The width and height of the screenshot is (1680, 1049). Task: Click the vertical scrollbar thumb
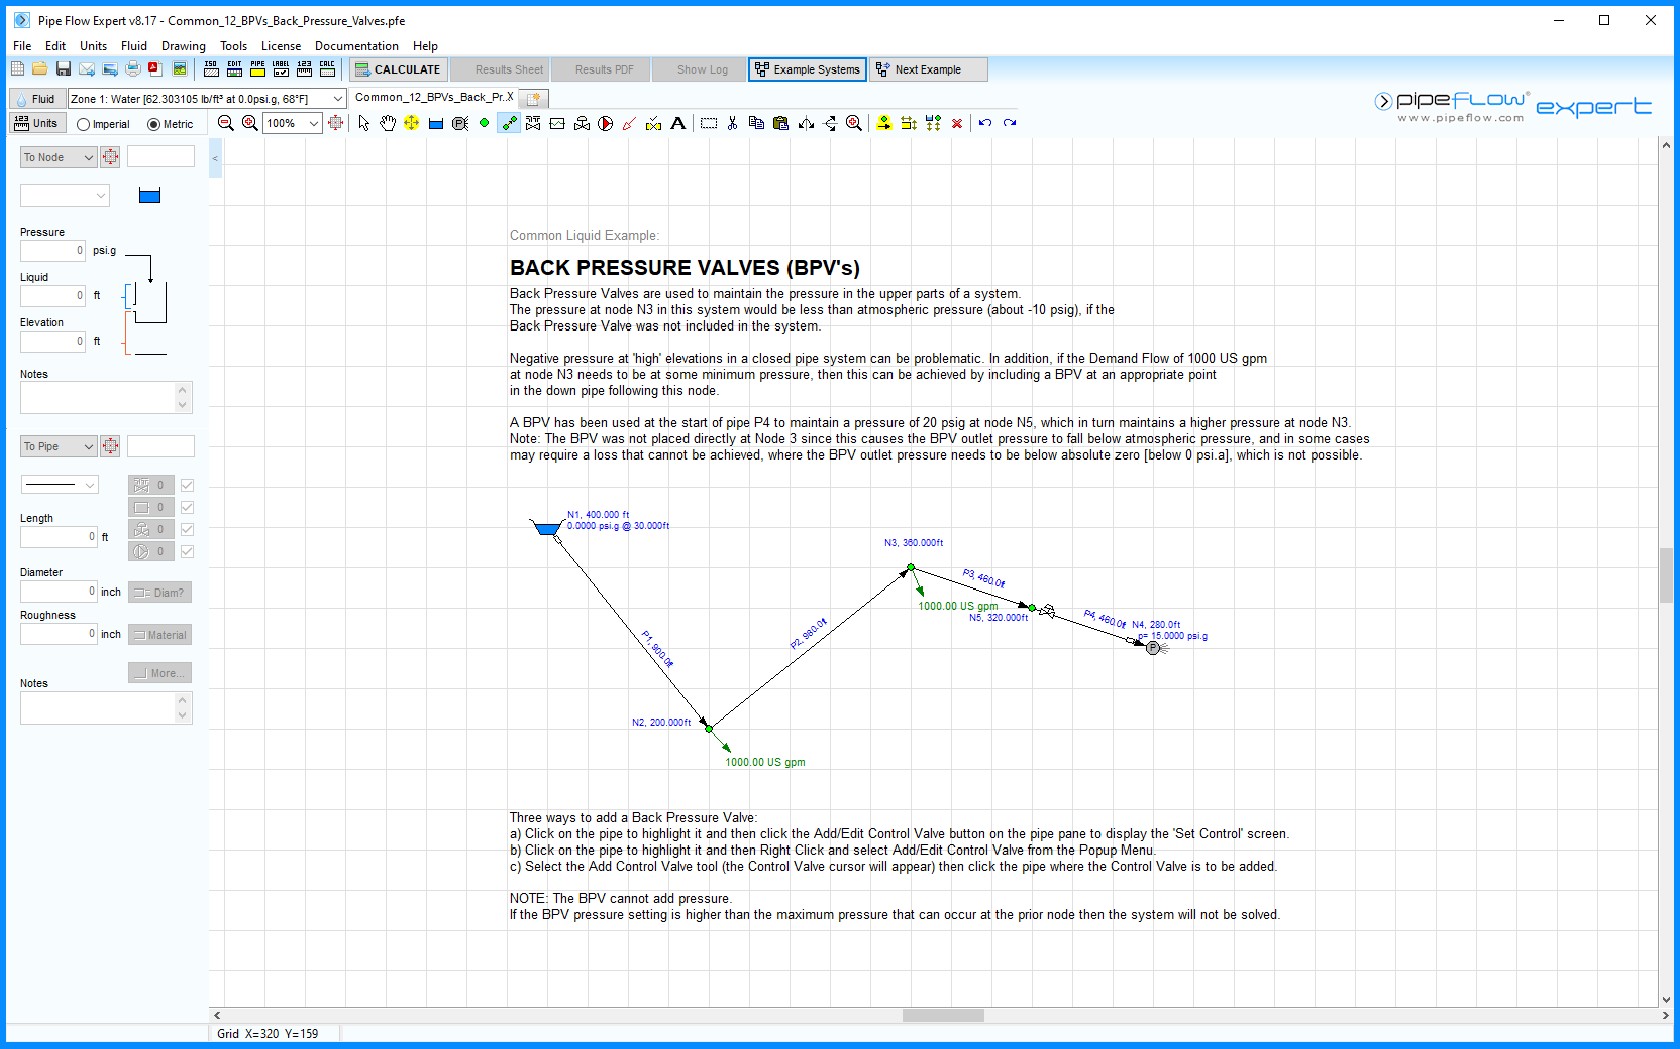[x=1666, y=575]
